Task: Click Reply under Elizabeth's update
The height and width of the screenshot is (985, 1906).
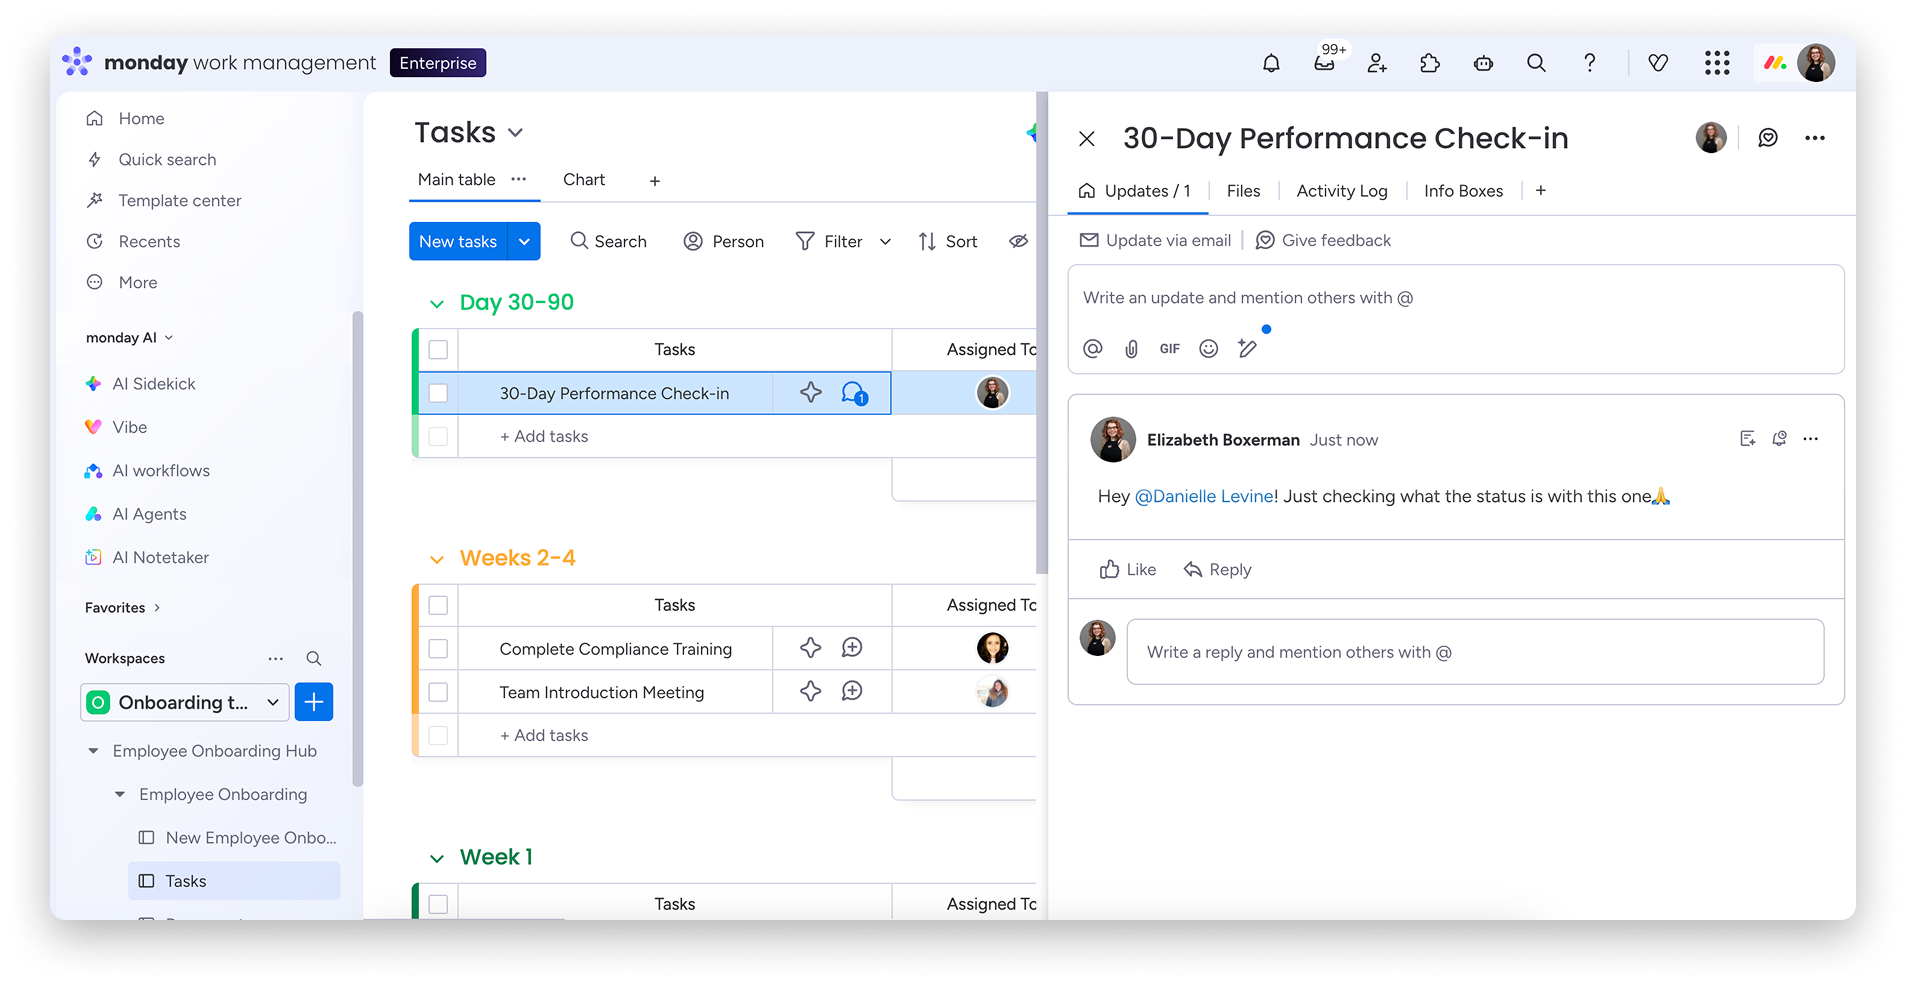Action: coord(1217,569)
